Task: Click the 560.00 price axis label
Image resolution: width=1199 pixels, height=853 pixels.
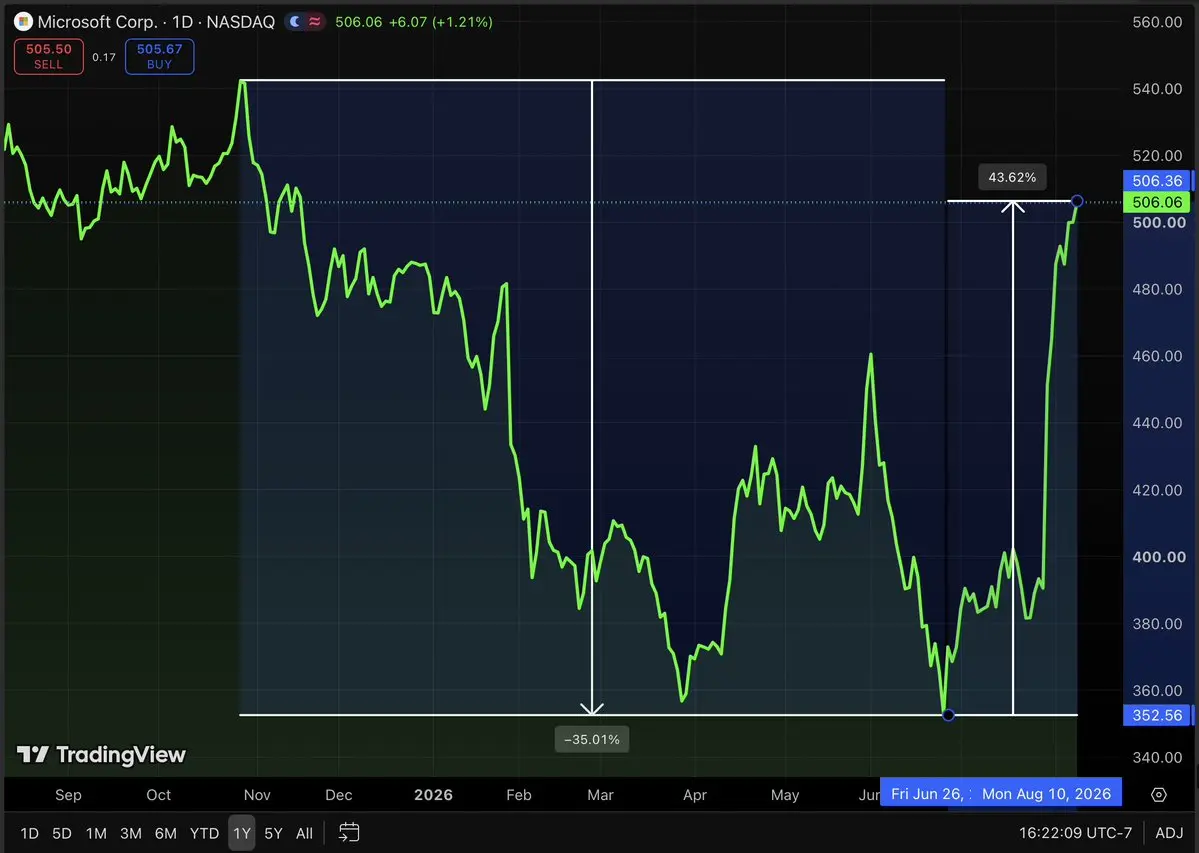Action: [1157, 22]
